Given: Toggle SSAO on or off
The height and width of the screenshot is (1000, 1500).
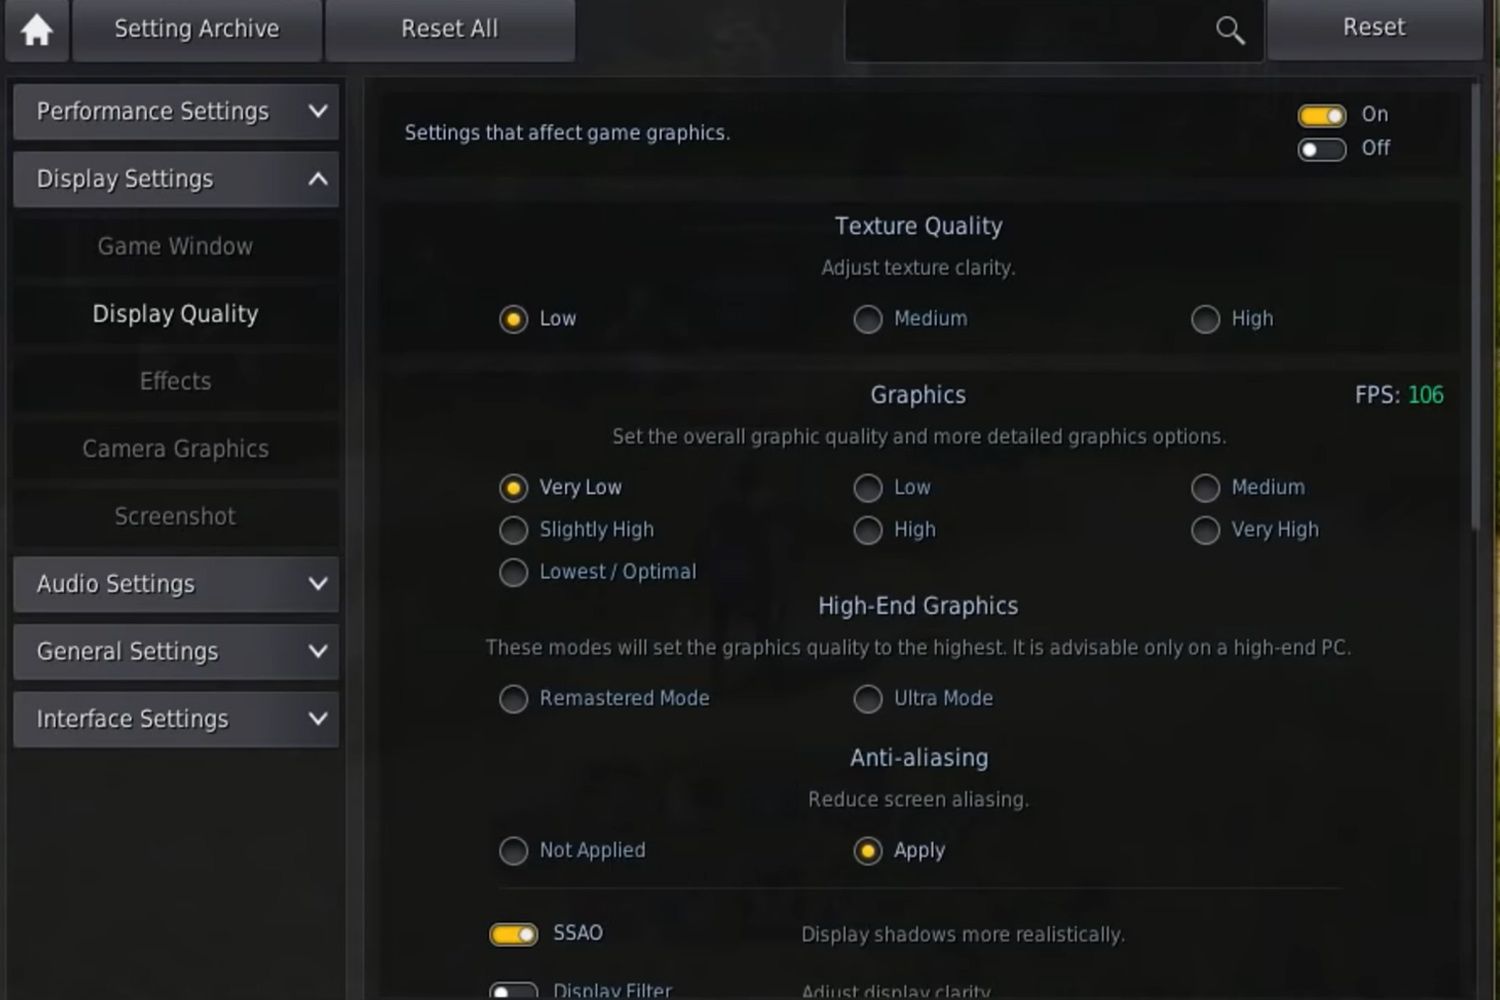Looking at the screenshot, I should pos(513,933).
